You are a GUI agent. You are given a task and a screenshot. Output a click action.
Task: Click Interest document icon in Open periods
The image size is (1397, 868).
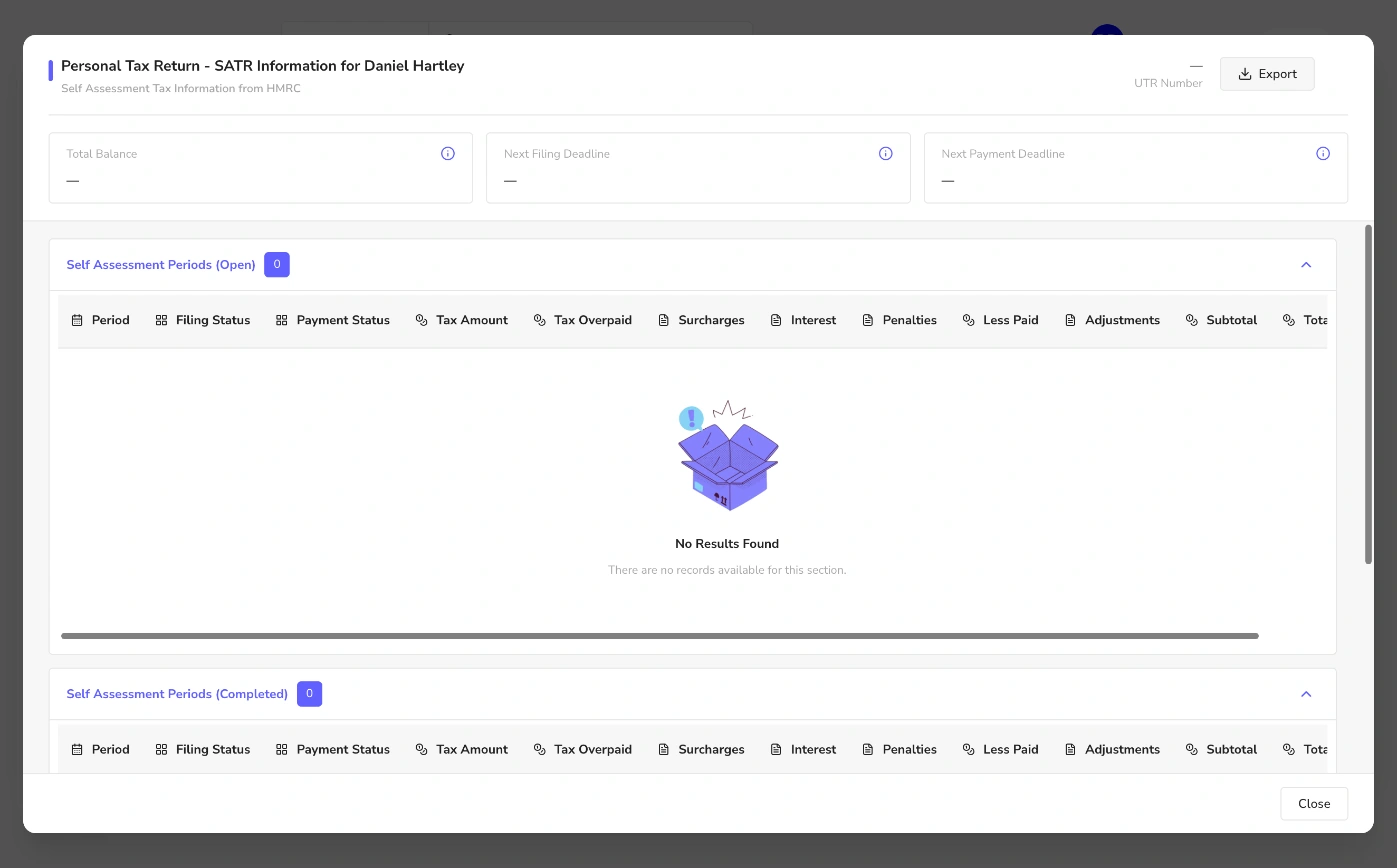click(776, 320)
